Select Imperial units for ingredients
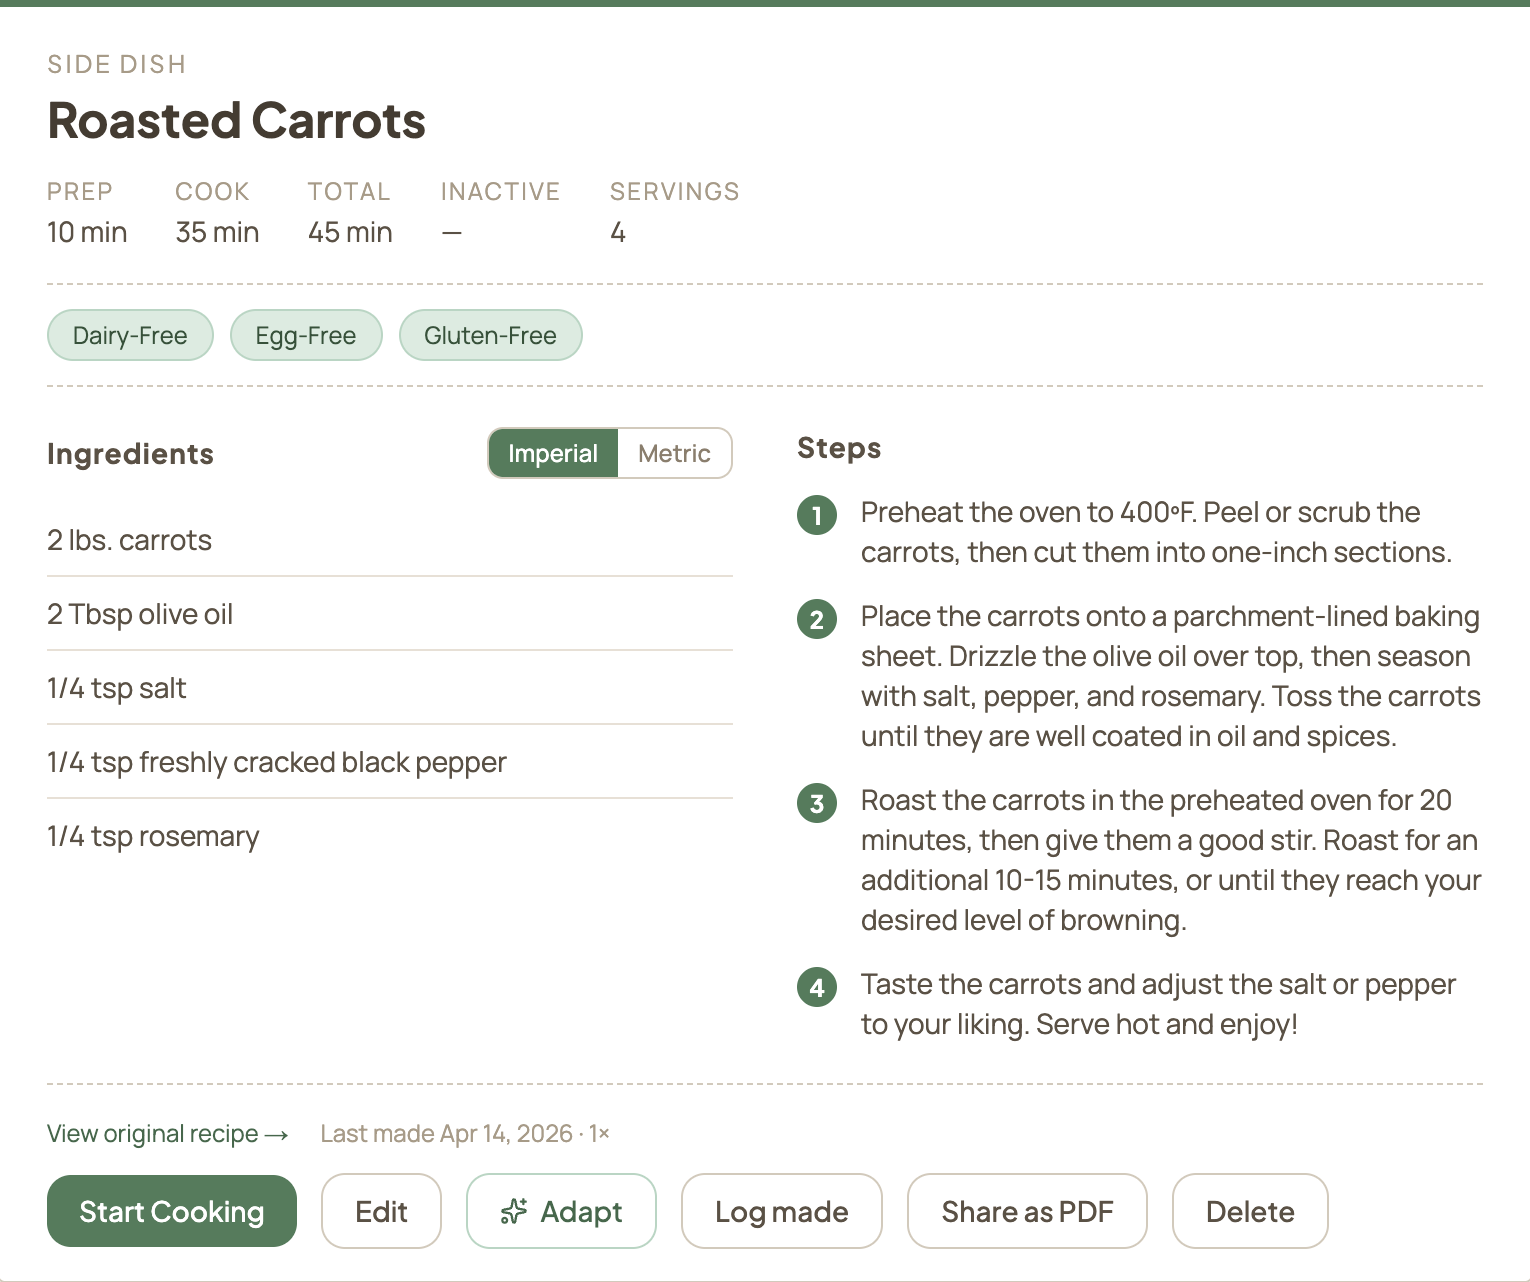 click(x=553, y=453)
